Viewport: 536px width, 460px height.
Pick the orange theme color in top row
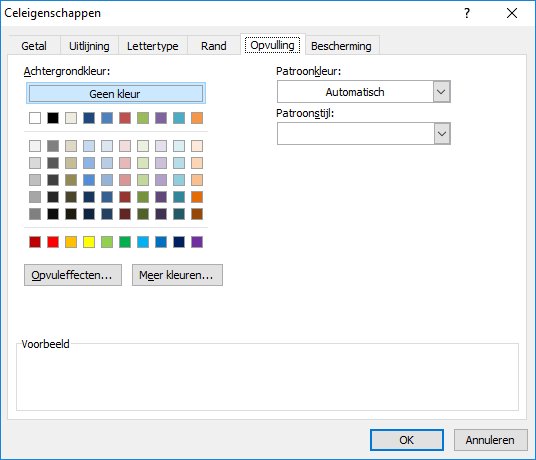[x=197, y=118]
